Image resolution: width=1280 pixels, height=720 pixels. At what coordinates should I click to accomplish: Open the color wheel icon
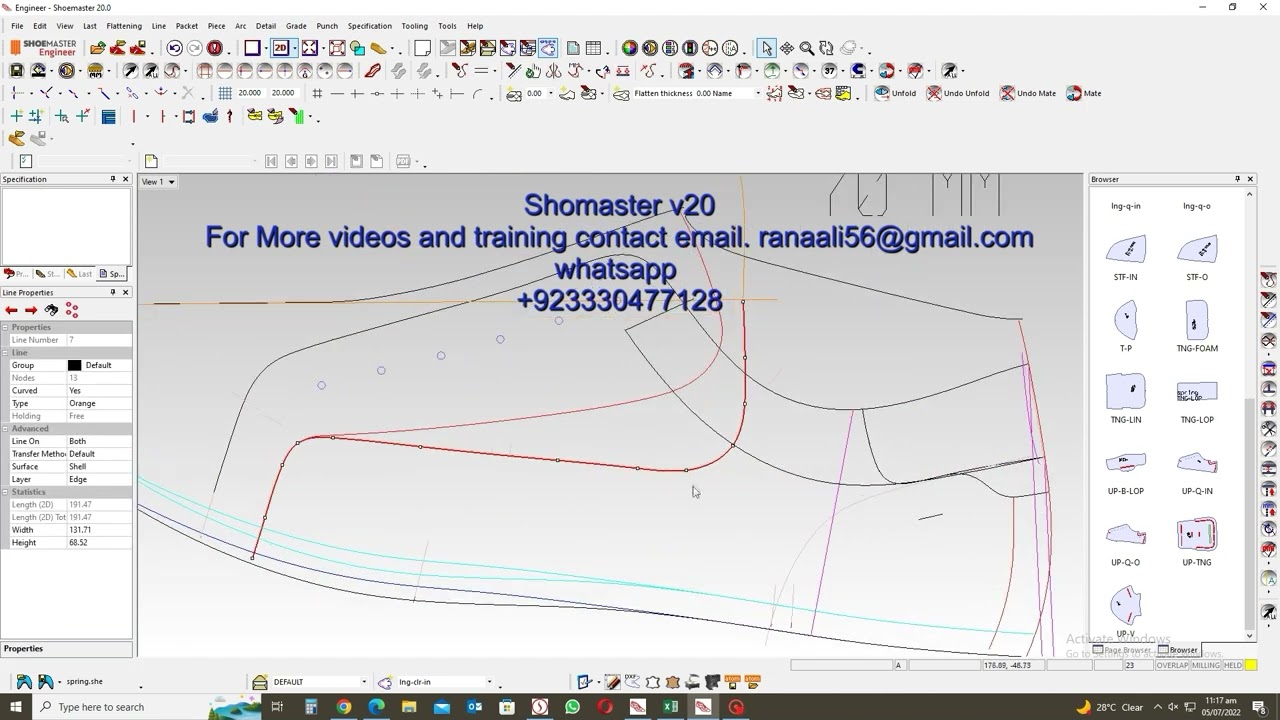pyautogui.click(x=629, y=48)
